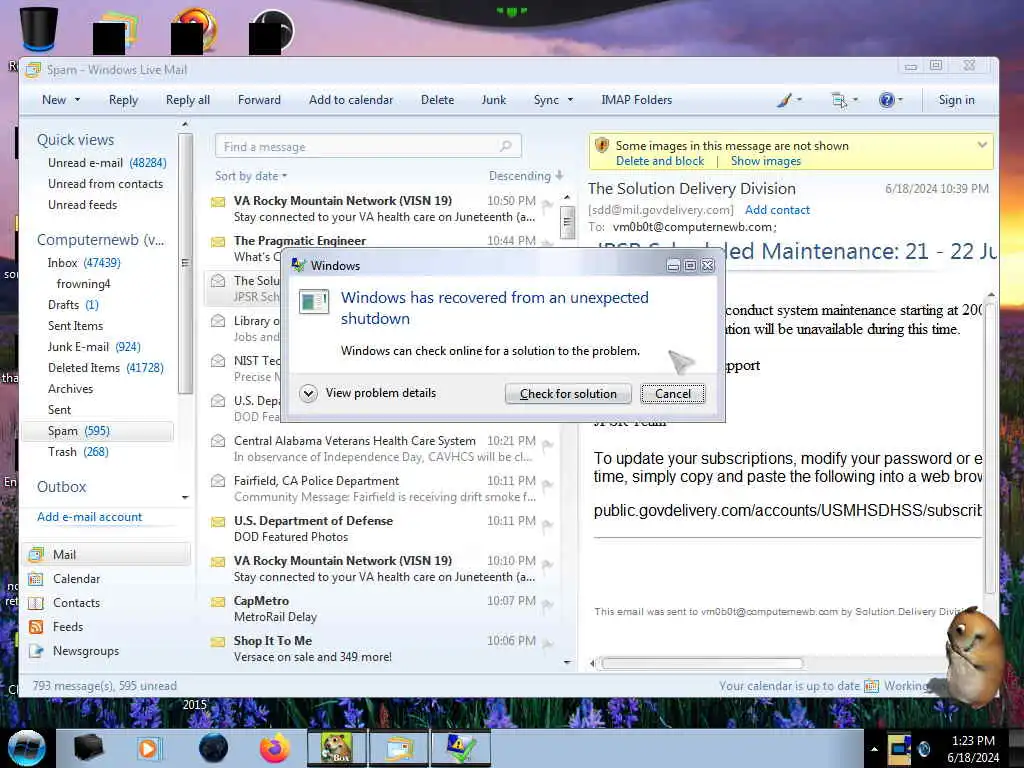Image resolution: width=1024 pixels, height=768 pixels.
Task: Open media player taskbar icon
Action: [148, 748]
